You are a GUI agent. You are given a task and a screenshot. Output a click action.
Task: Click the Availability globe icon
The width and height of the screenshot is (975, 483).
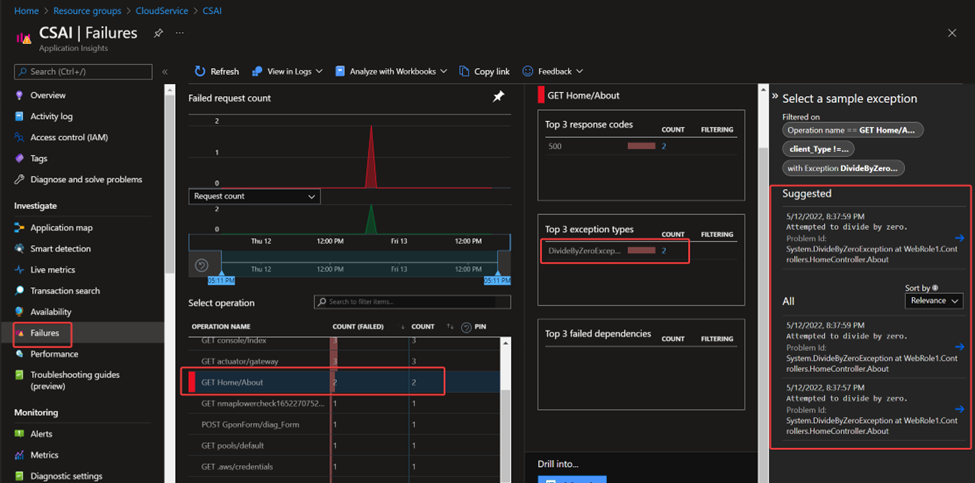click(19, 312)
